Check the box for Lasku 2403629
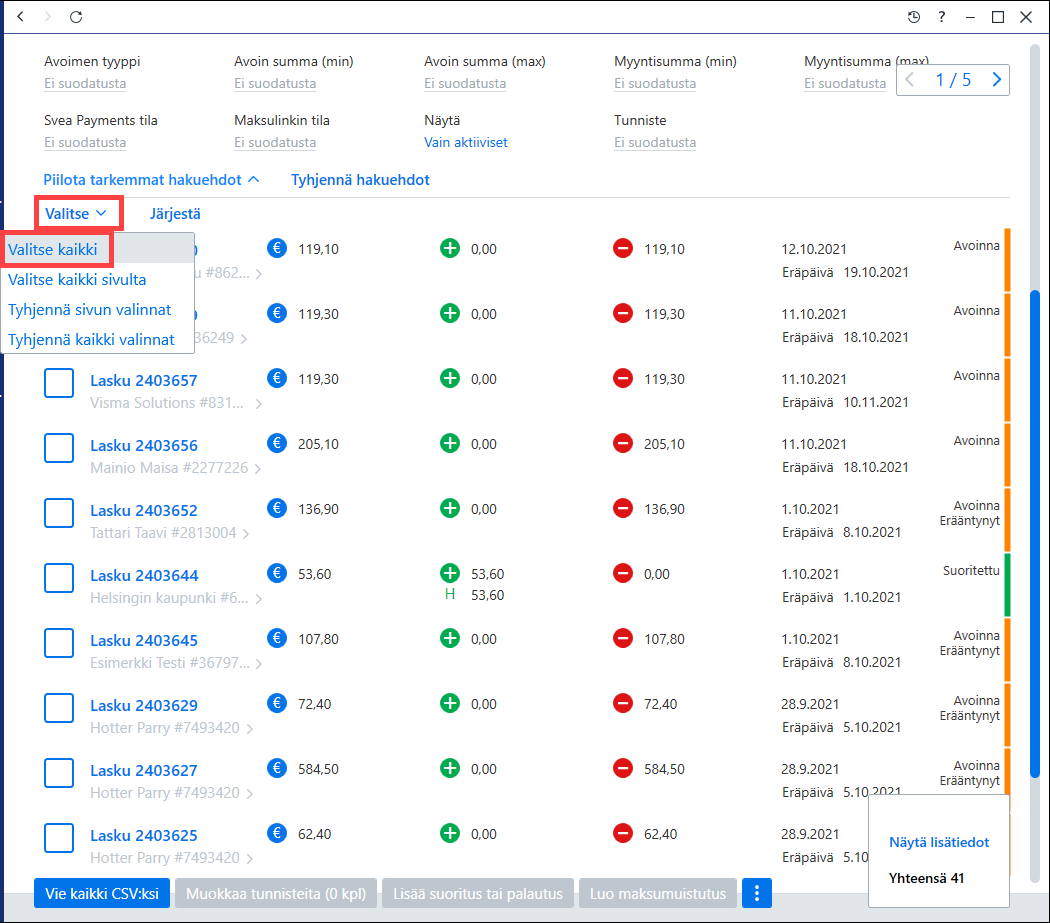Screen dimensions: 1050x923 (x=59, y=708)
